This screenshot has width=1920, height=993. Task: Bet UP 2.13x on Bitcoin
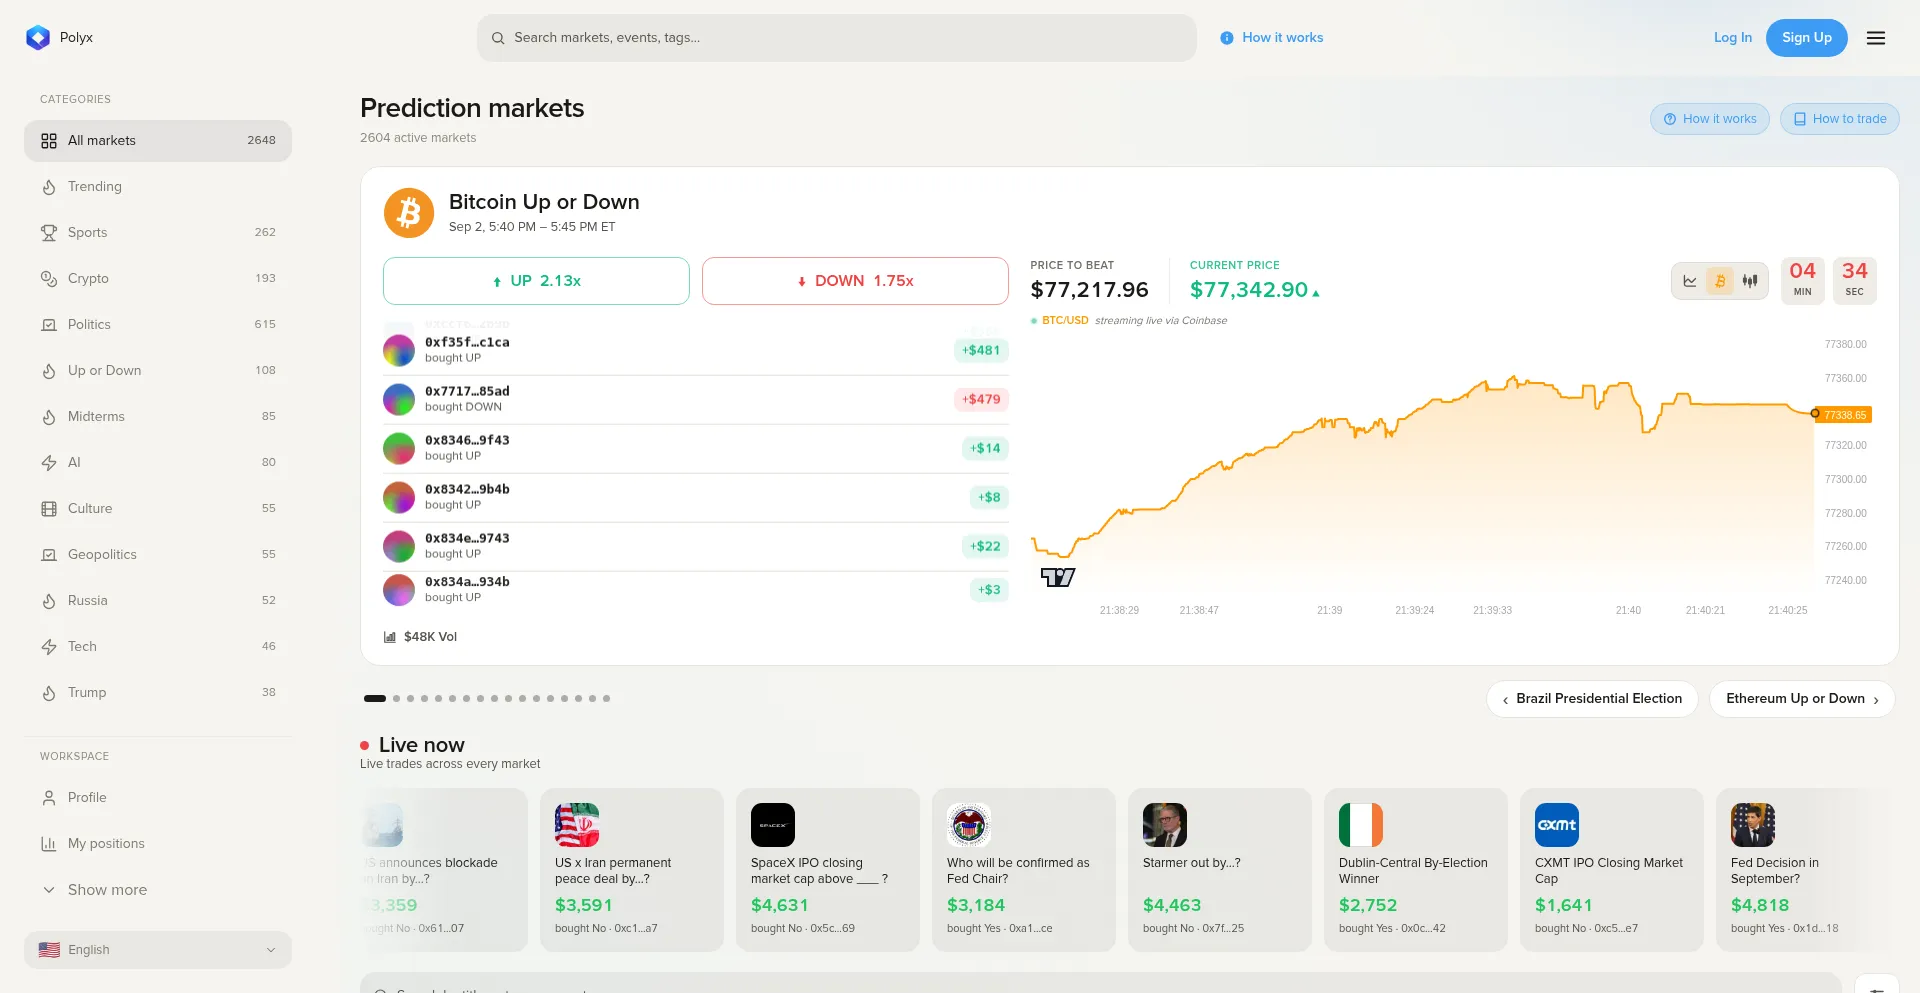(x=536, y=281)
